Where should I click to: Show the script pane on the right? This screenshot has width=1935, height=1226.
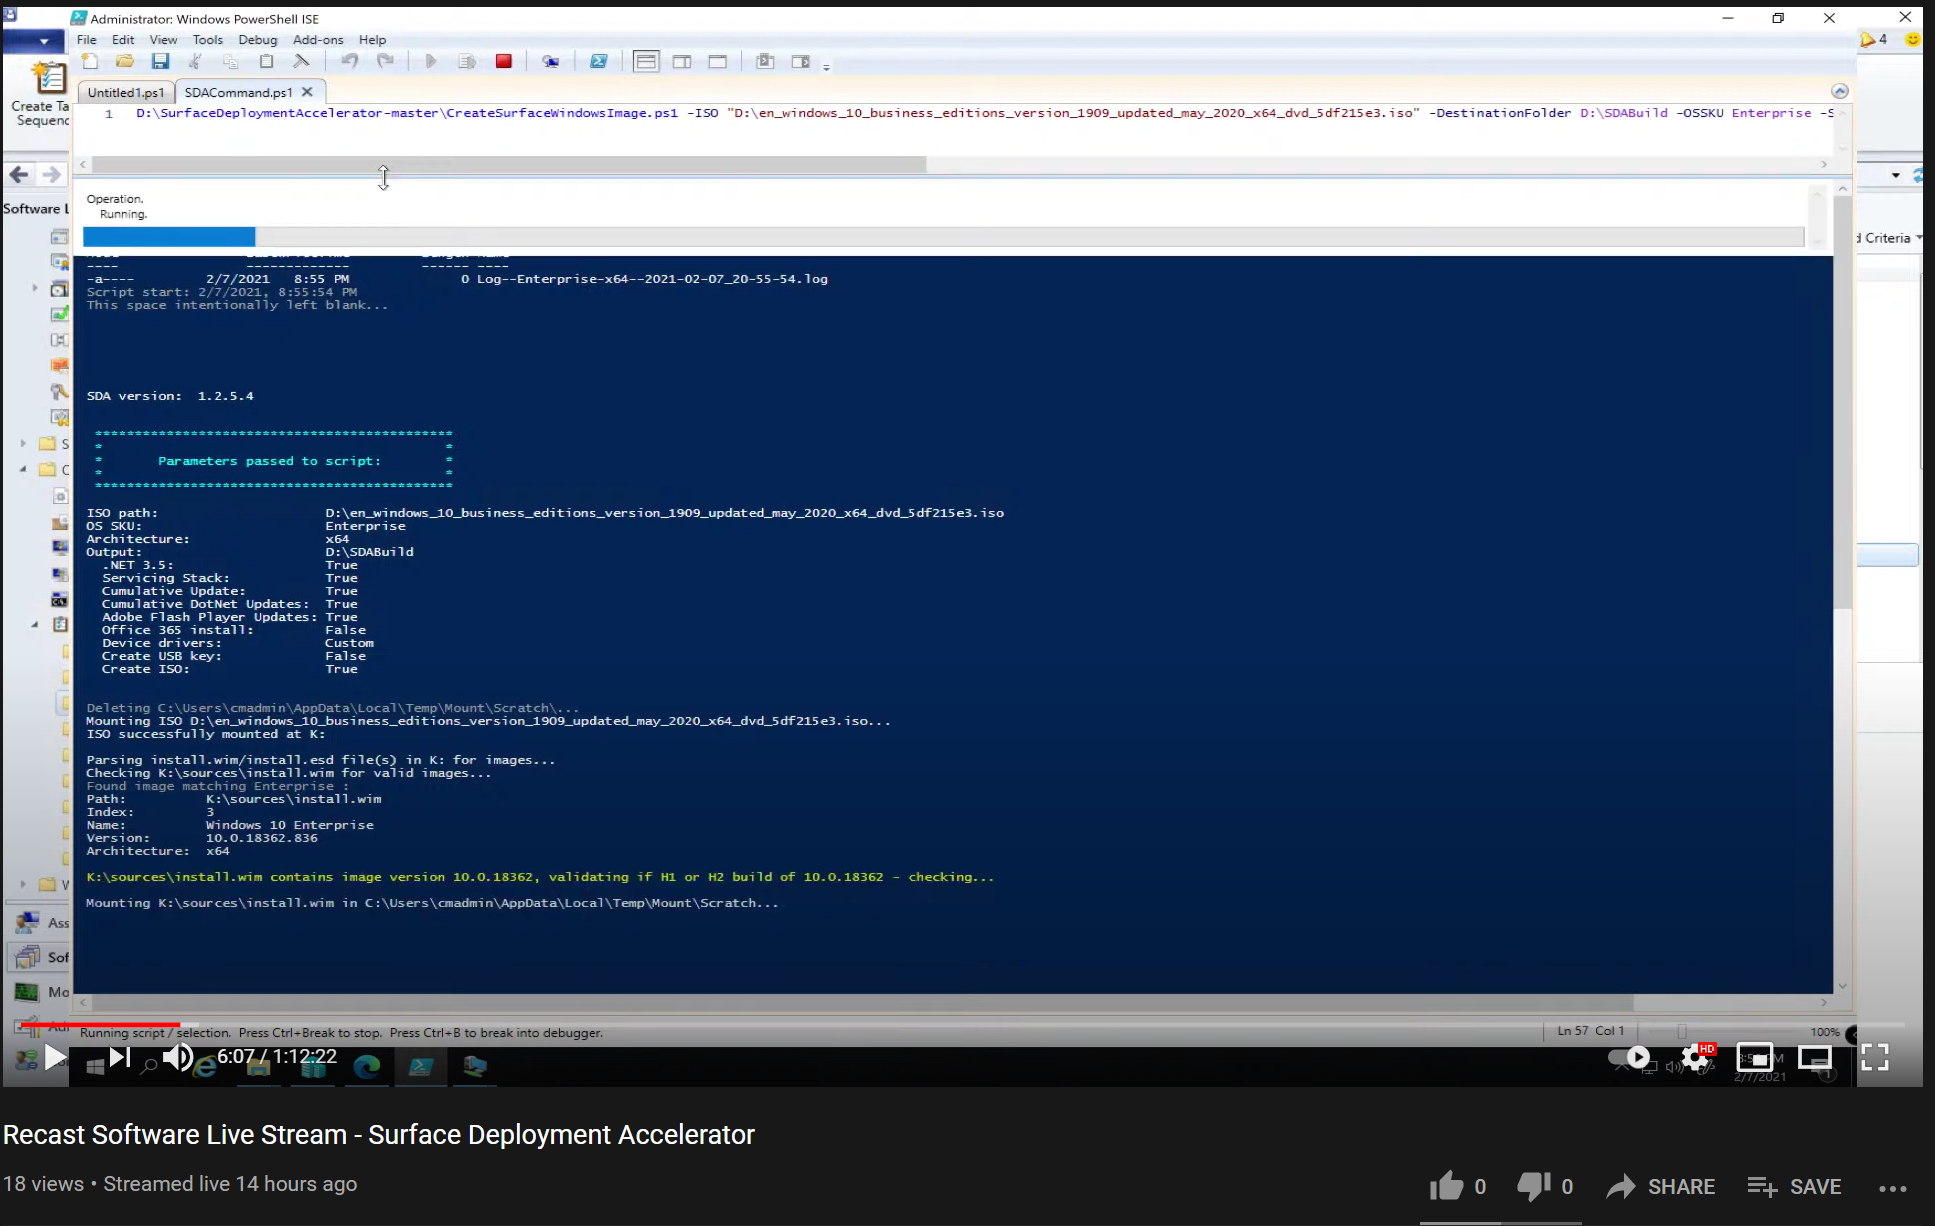coord(682,62)
